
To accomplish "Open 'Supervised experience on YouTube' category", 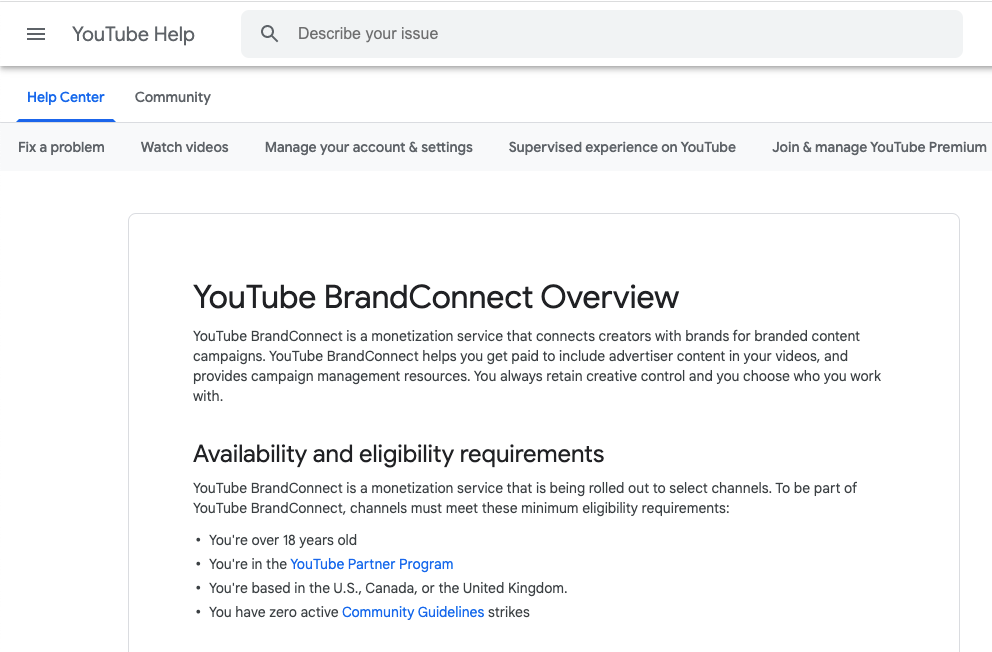I will pos(622,147).
